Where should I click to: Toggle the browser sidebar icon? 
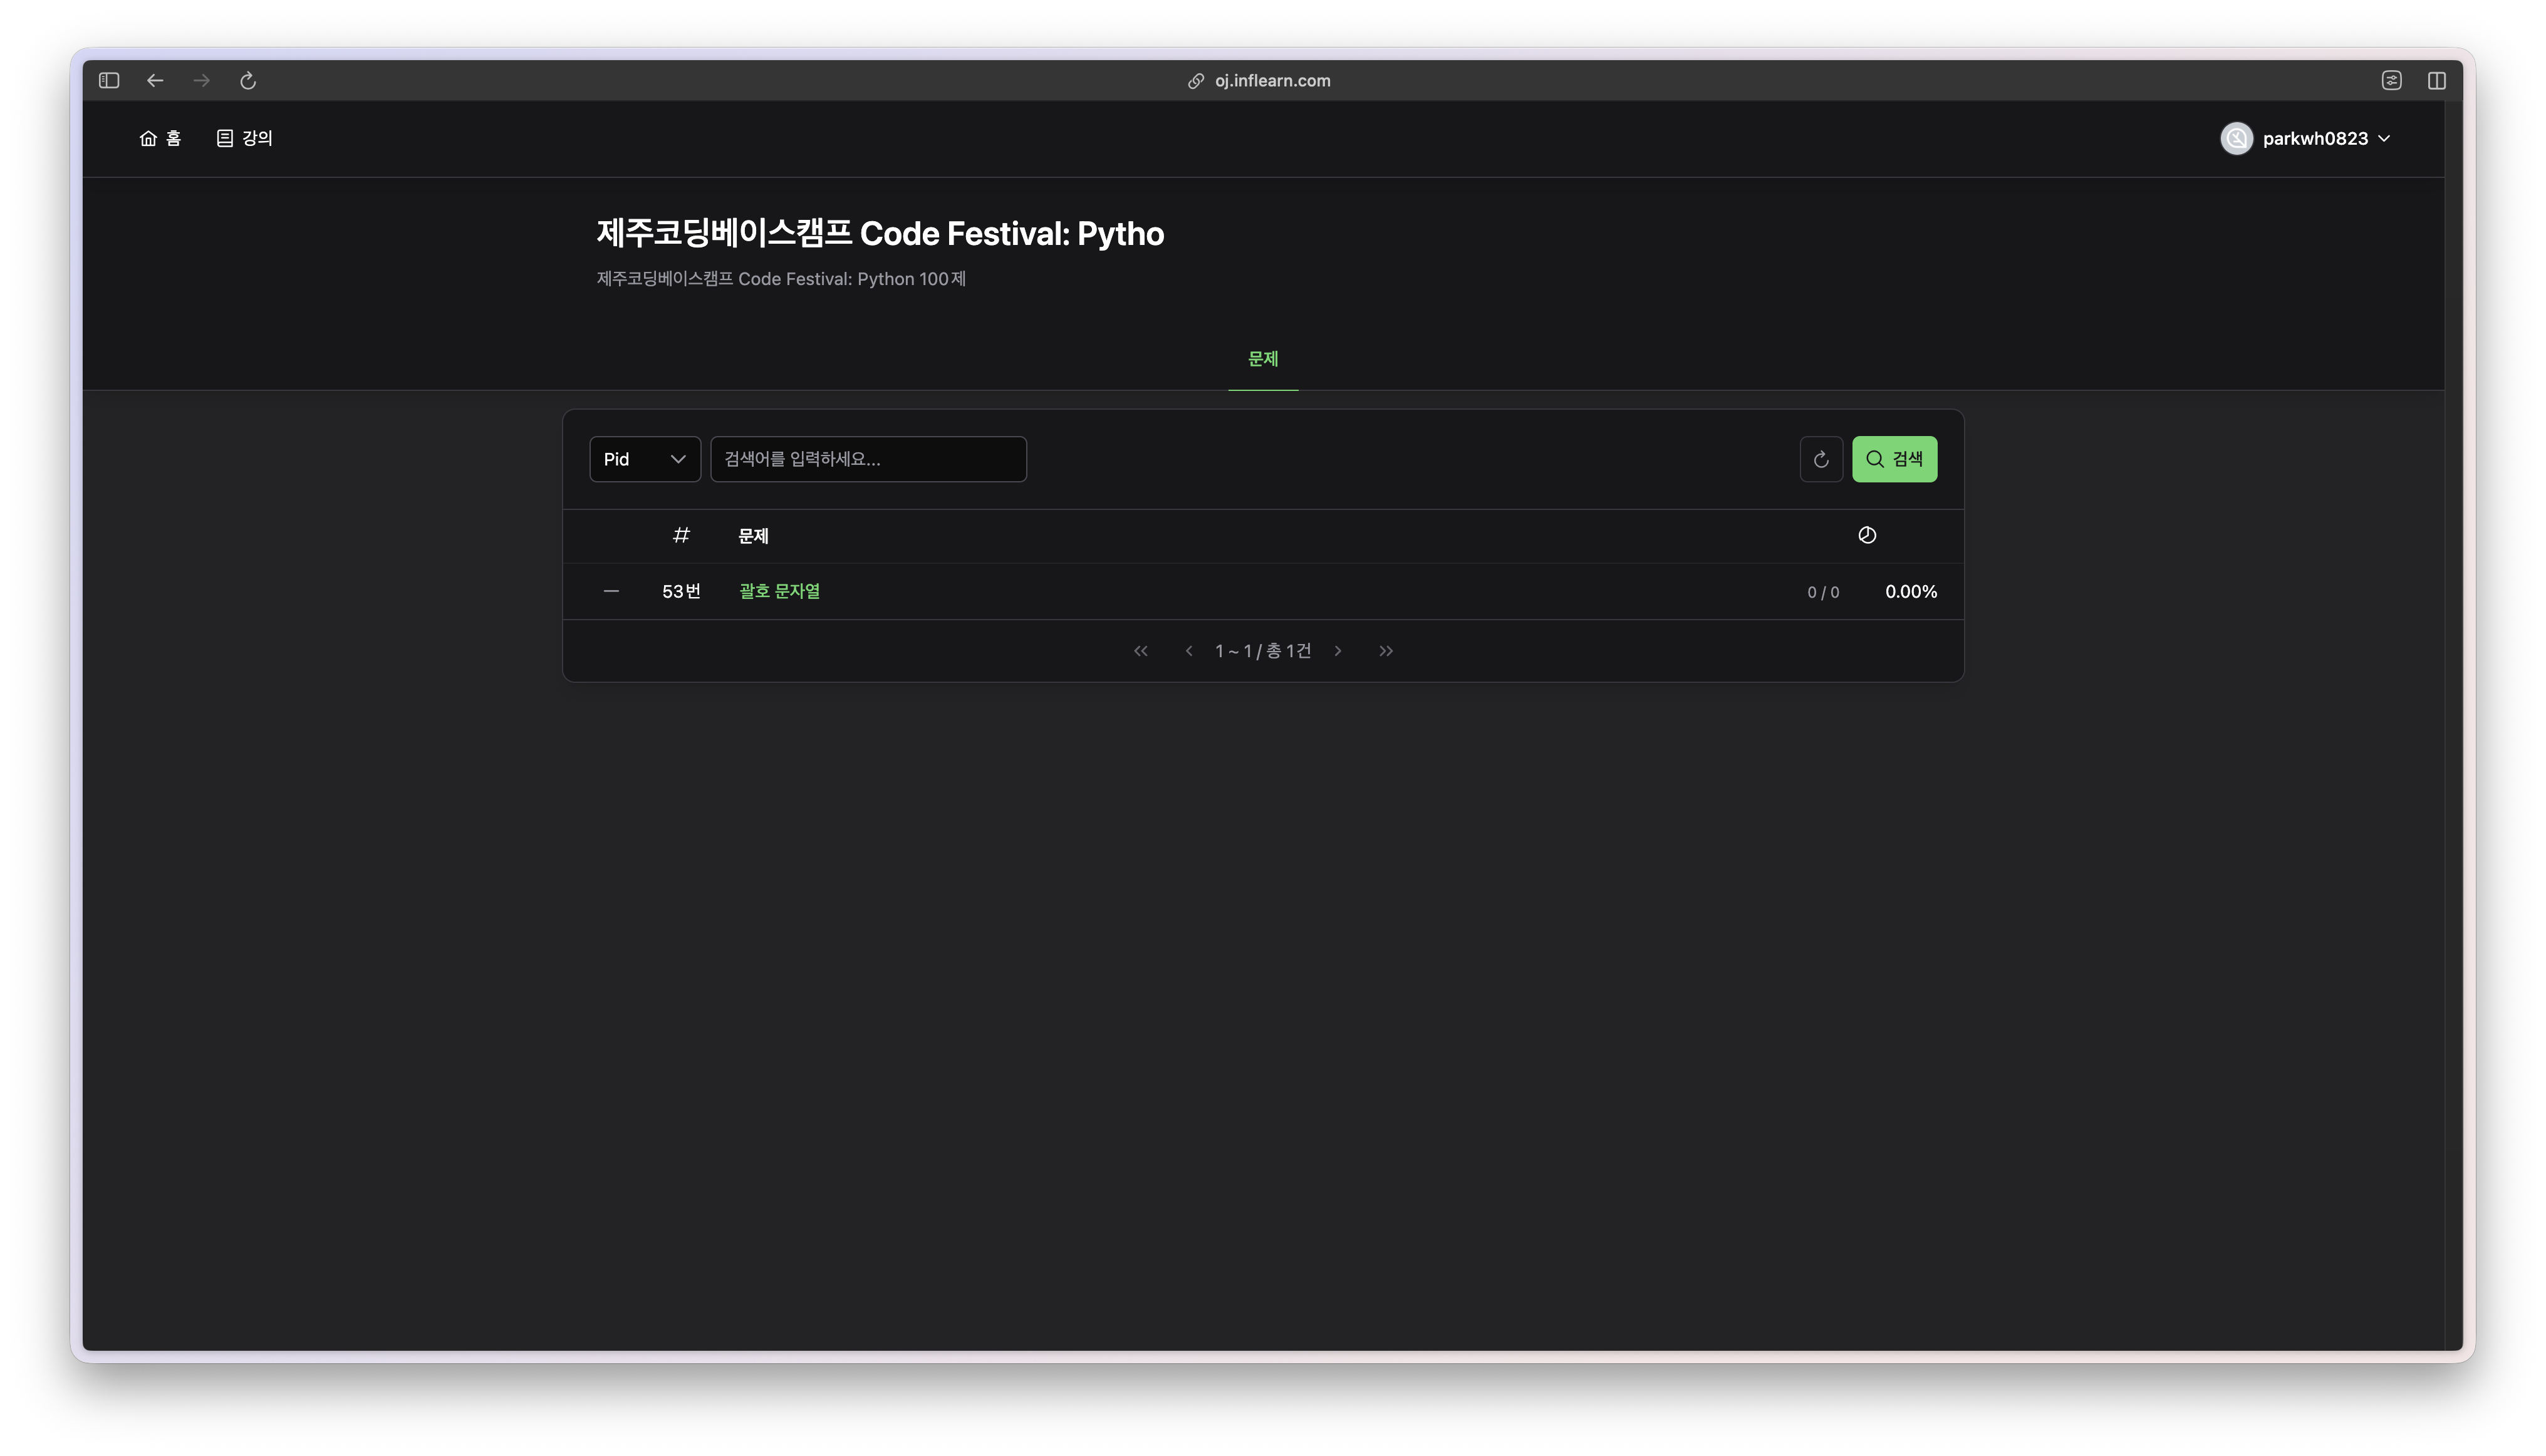pyautogui.click(x=109, y=81)
